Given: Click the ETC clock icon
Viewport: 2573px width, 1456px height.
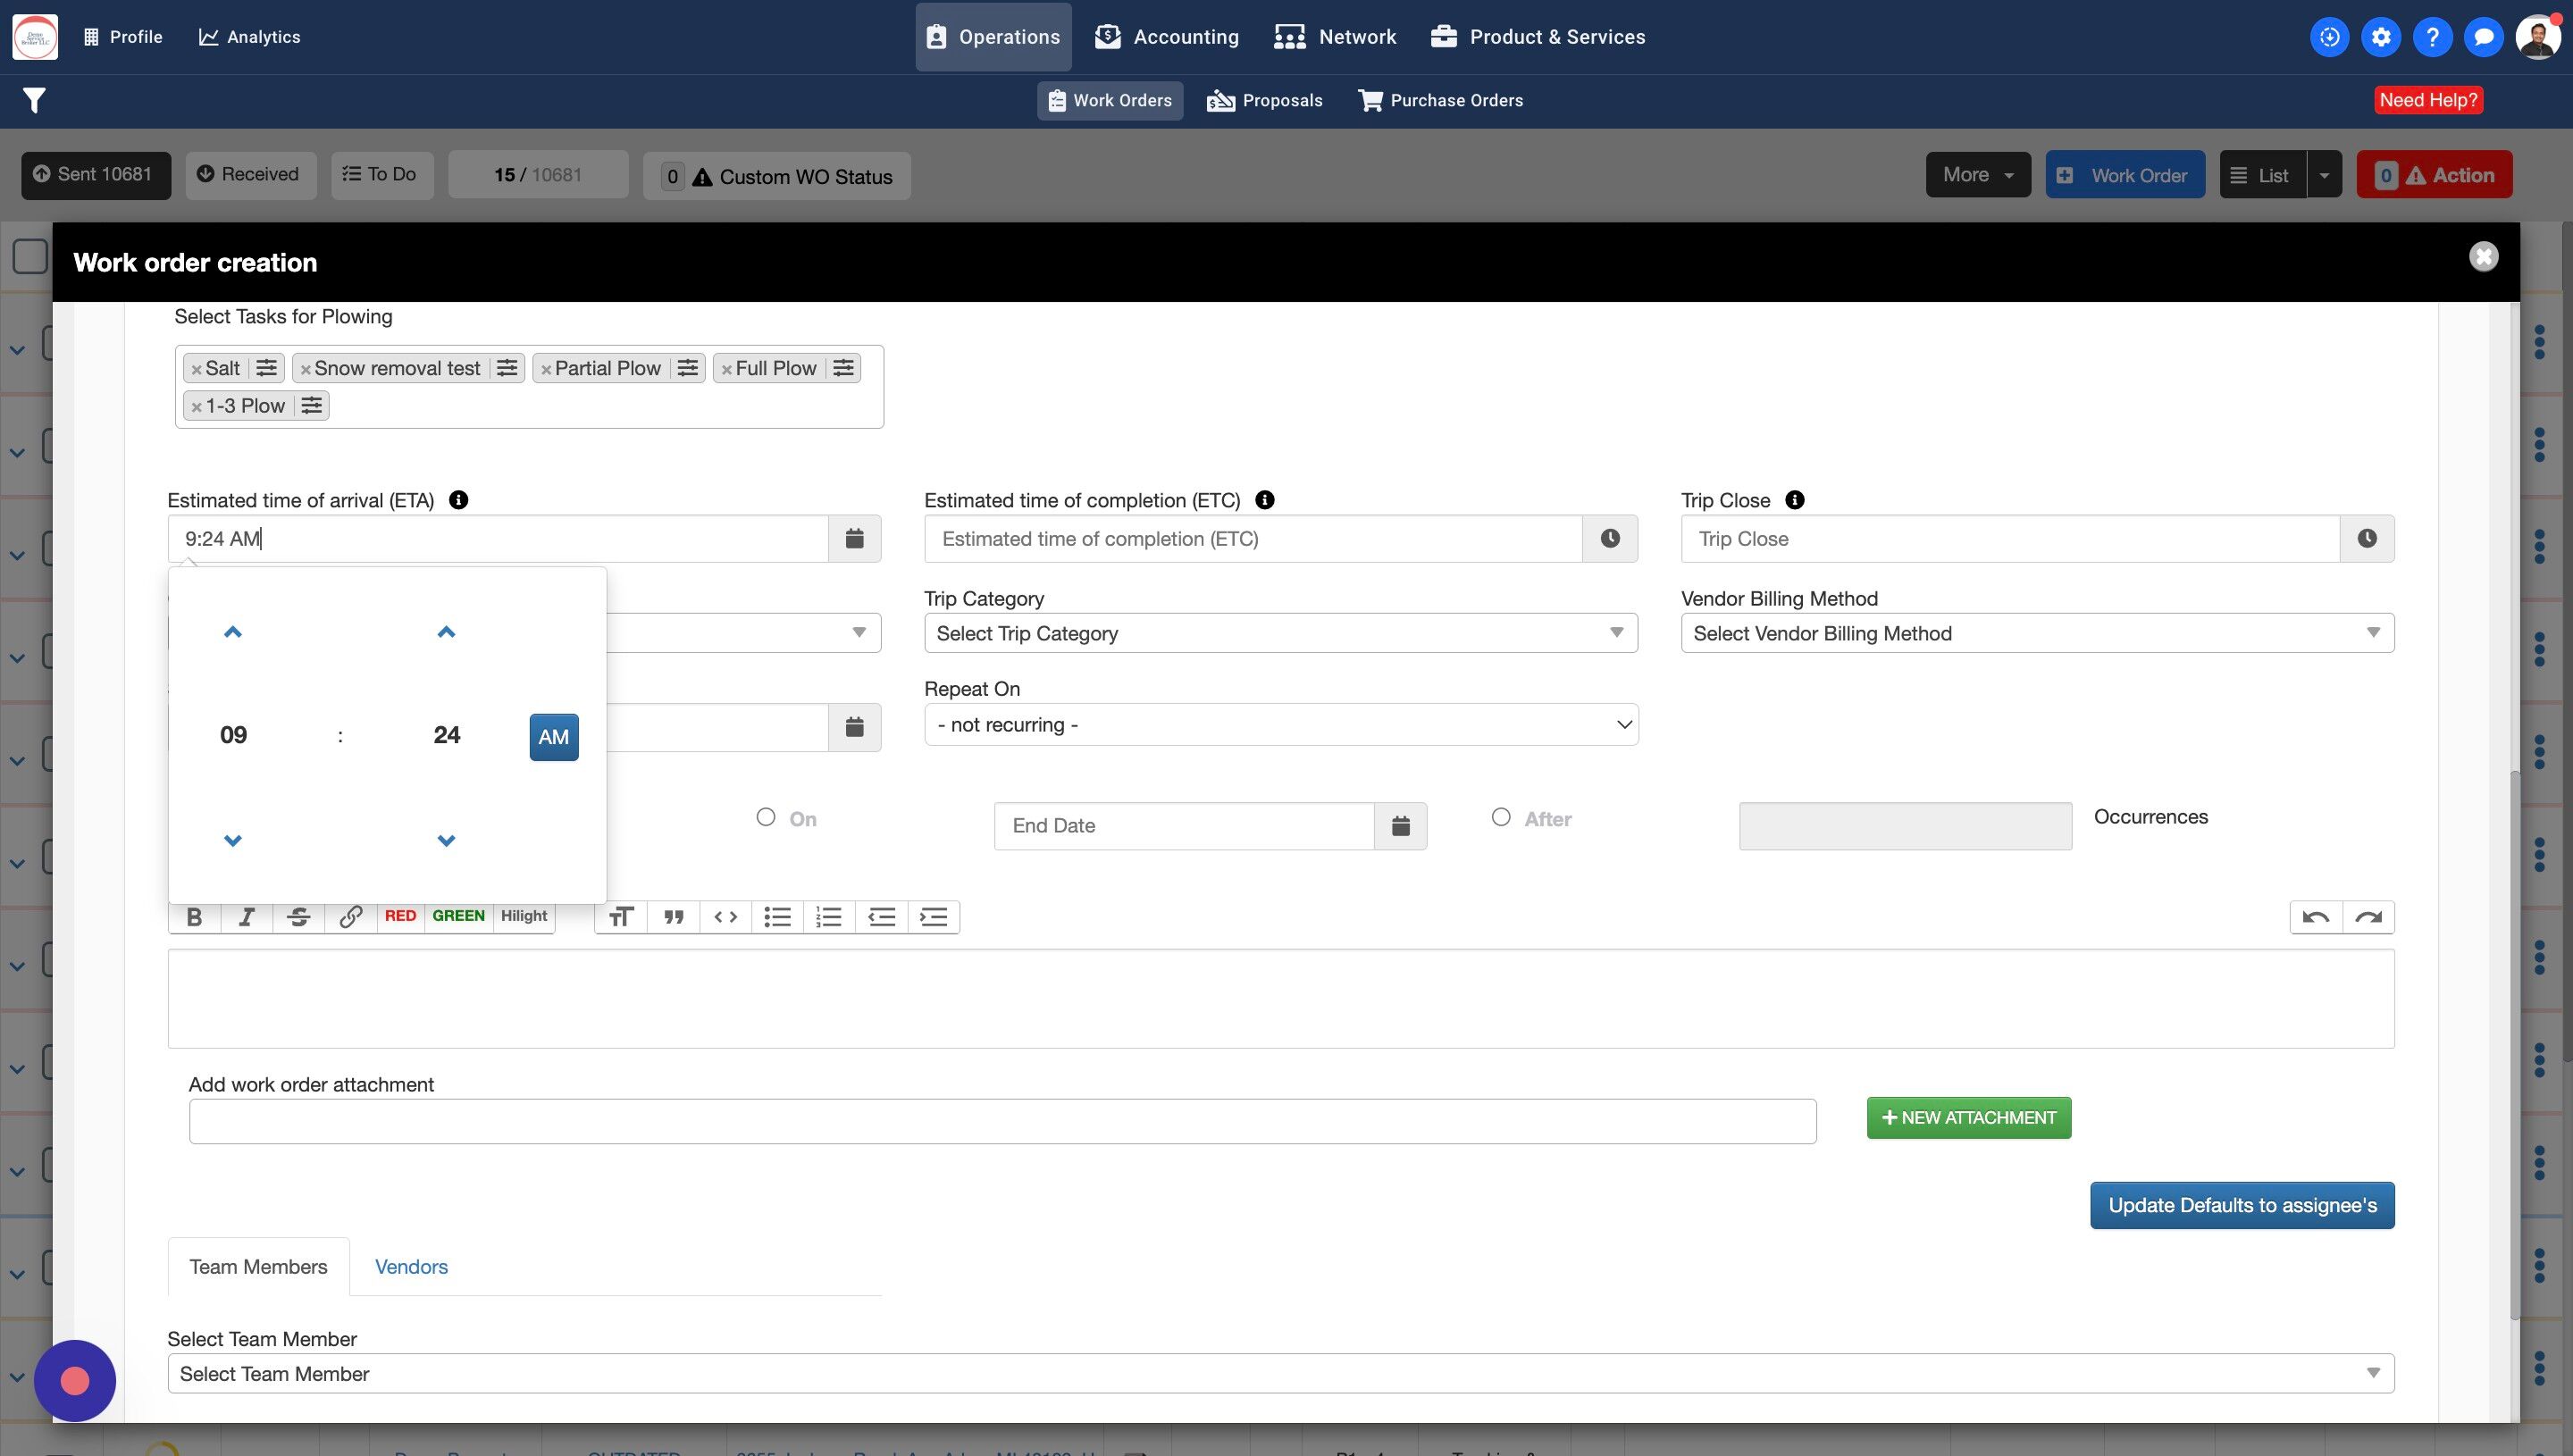Looking at the screenshot, I should [1609, 539].
